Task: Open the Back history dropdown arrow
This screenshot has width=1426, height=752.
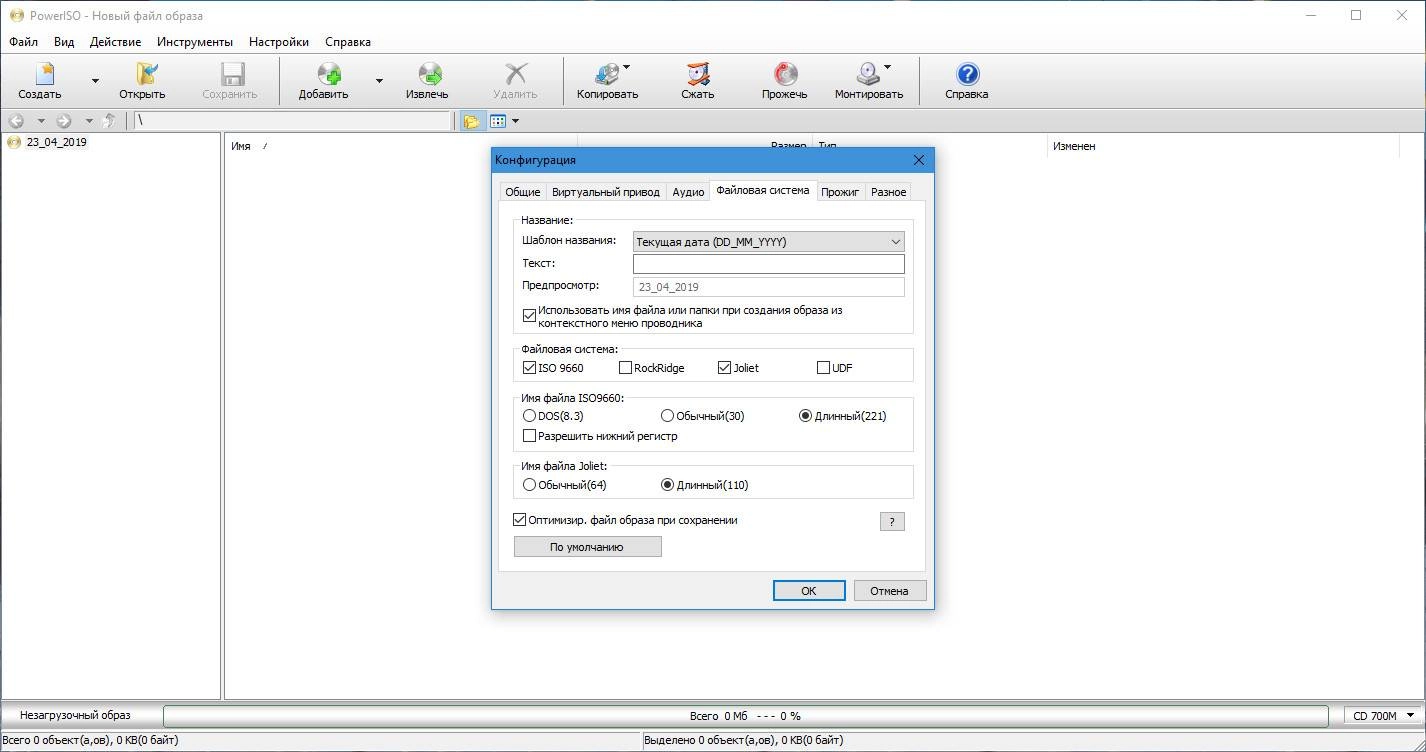Action: [41, 121]
